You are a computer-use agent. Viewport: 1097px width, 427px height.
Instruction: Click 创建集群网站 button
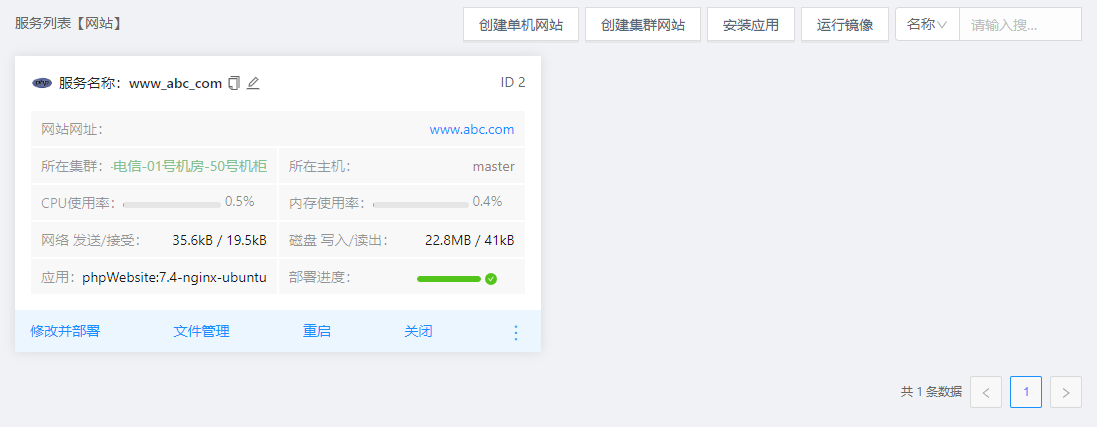tap(643, 25)
